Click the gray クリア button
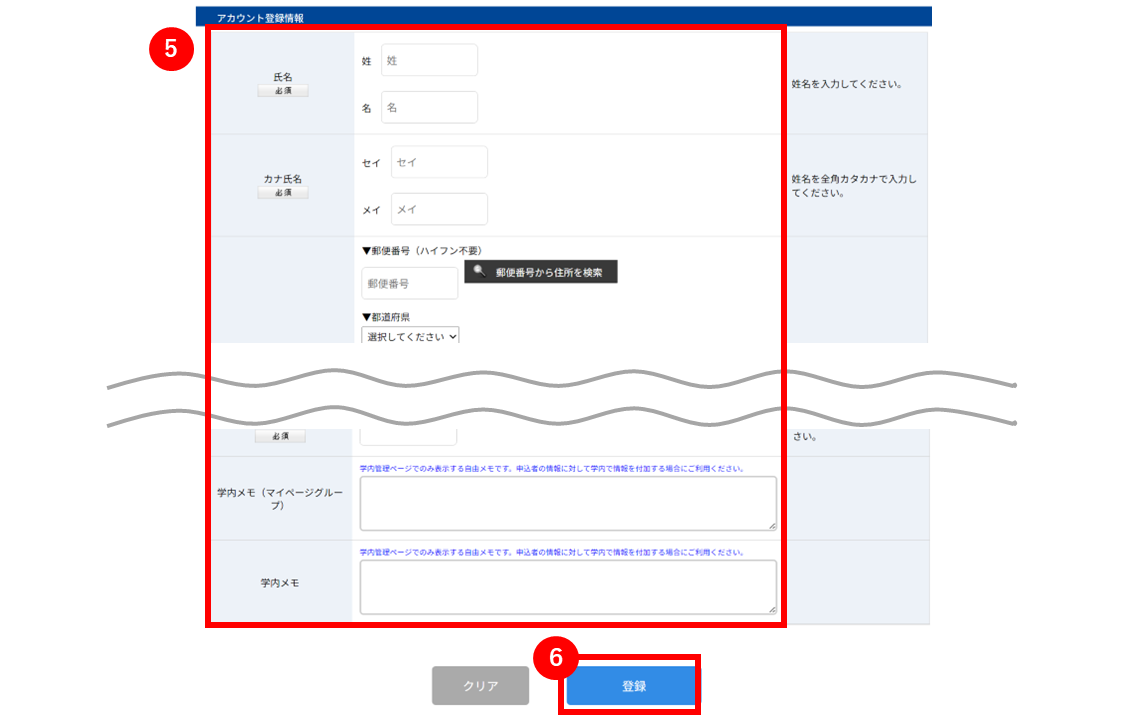This screenshot has height=720, width=1133. point(481,685)
